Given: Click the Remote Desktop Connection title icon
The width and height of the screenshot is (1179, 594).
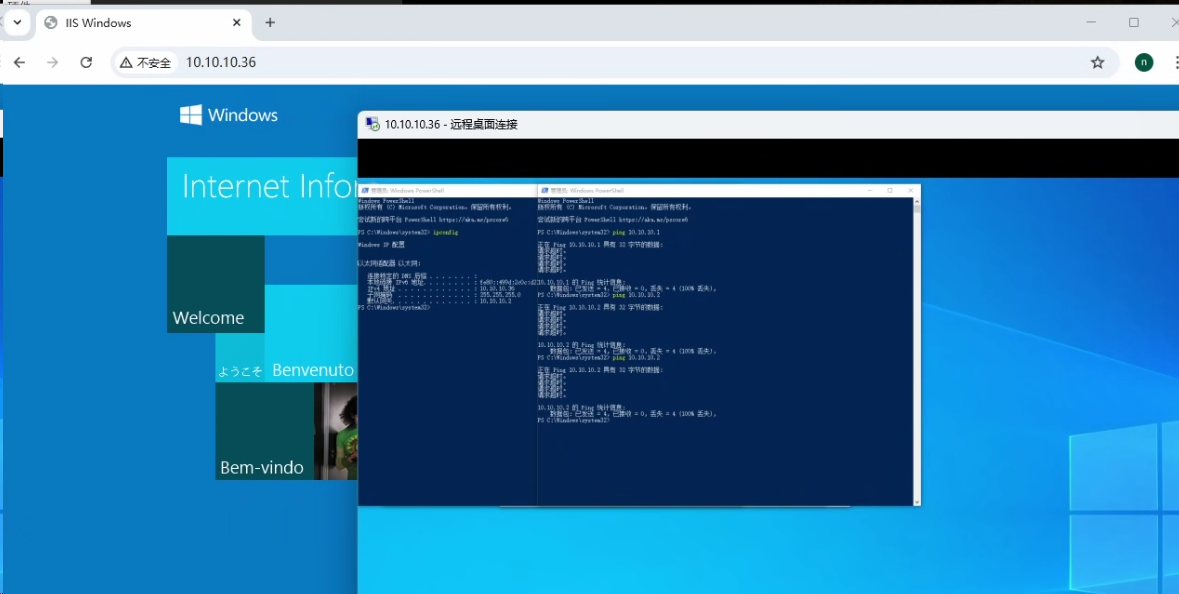Looking at the screenshot, I should pyautogui.click(x=373, y=124).
